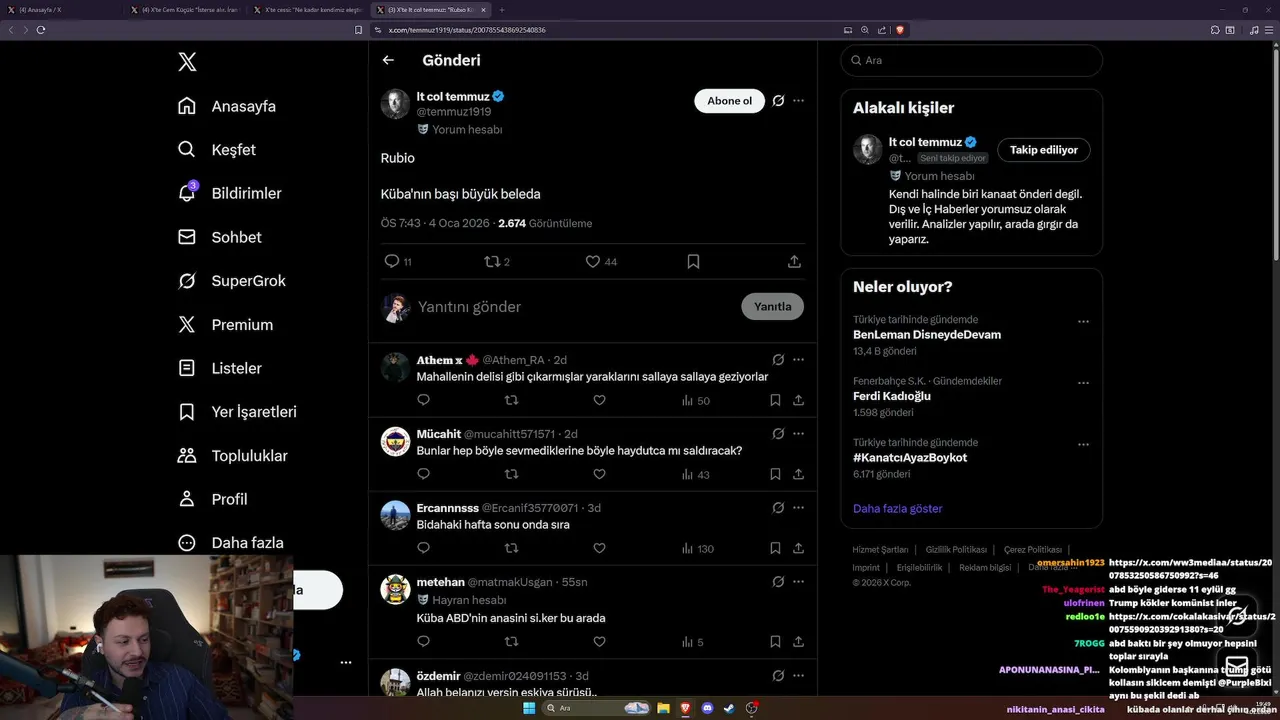
Task: Bookmark page via address bar icon
Action: pos(359,30)
